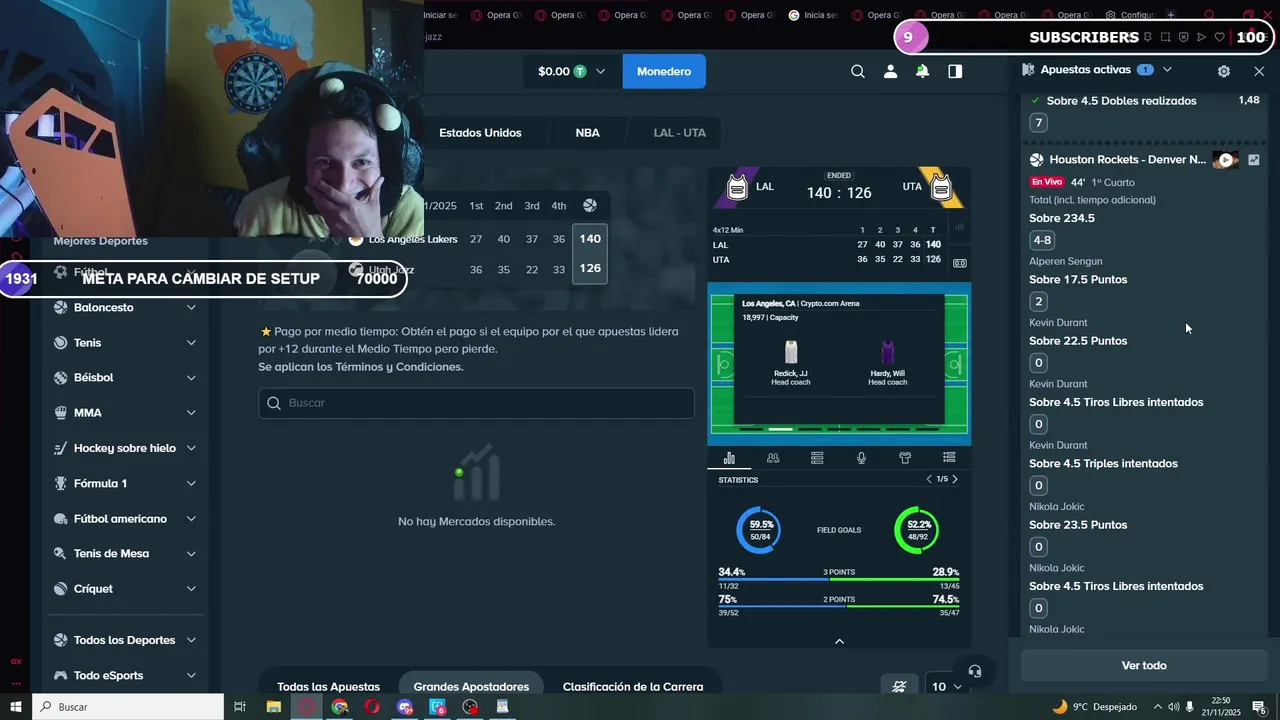The width and height of the screenshot is (1280, 720).
Task: Open the browser tab labeled Inicia se
Action: [x=814, y=15]
